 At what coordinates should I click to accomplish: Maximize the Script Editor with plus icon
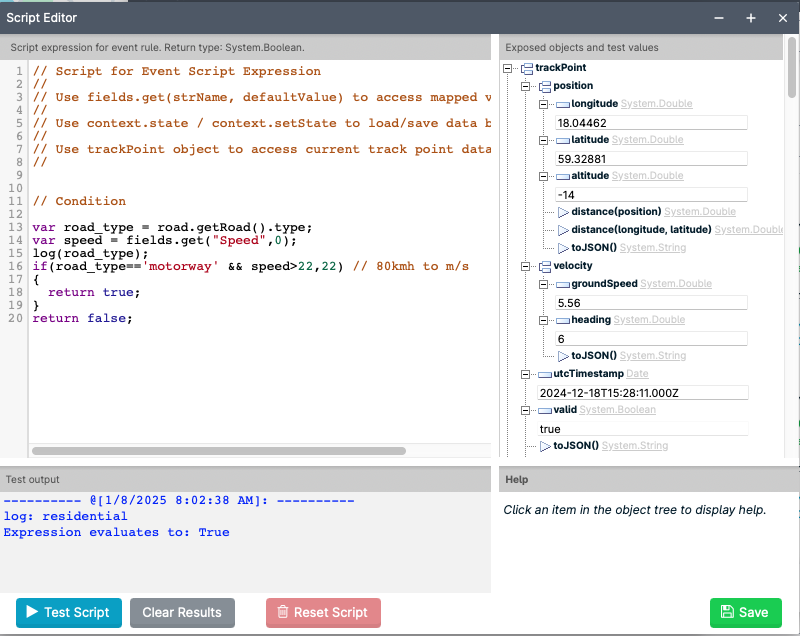(x=751, y=18)
